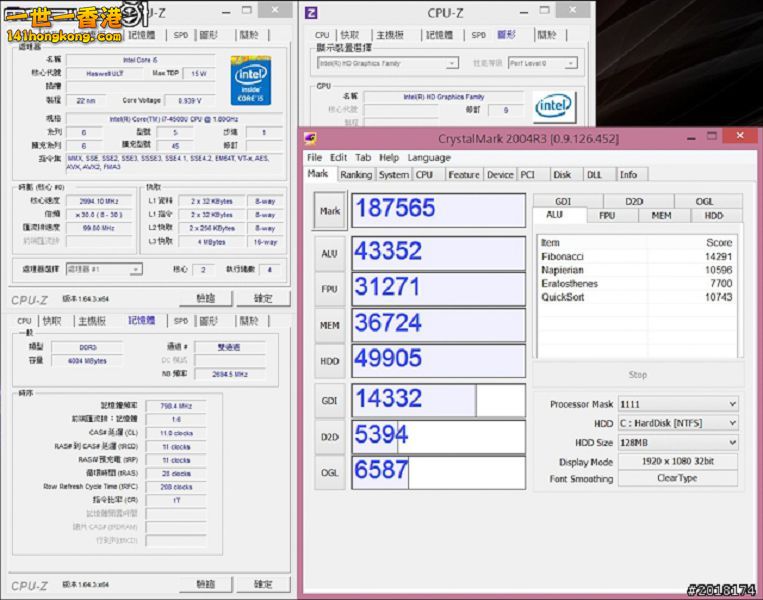Click the Napierian score row
The height and width of the screenshot is (600, 763).
636,270
